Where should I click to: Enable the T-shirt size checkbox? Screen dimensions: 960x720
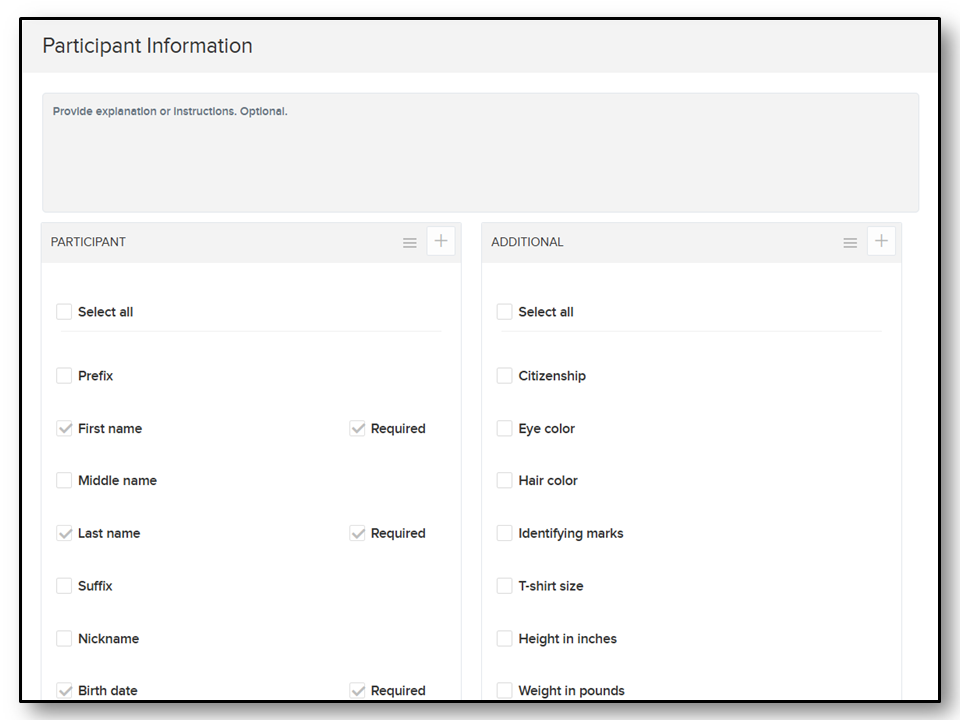point(504,585)
